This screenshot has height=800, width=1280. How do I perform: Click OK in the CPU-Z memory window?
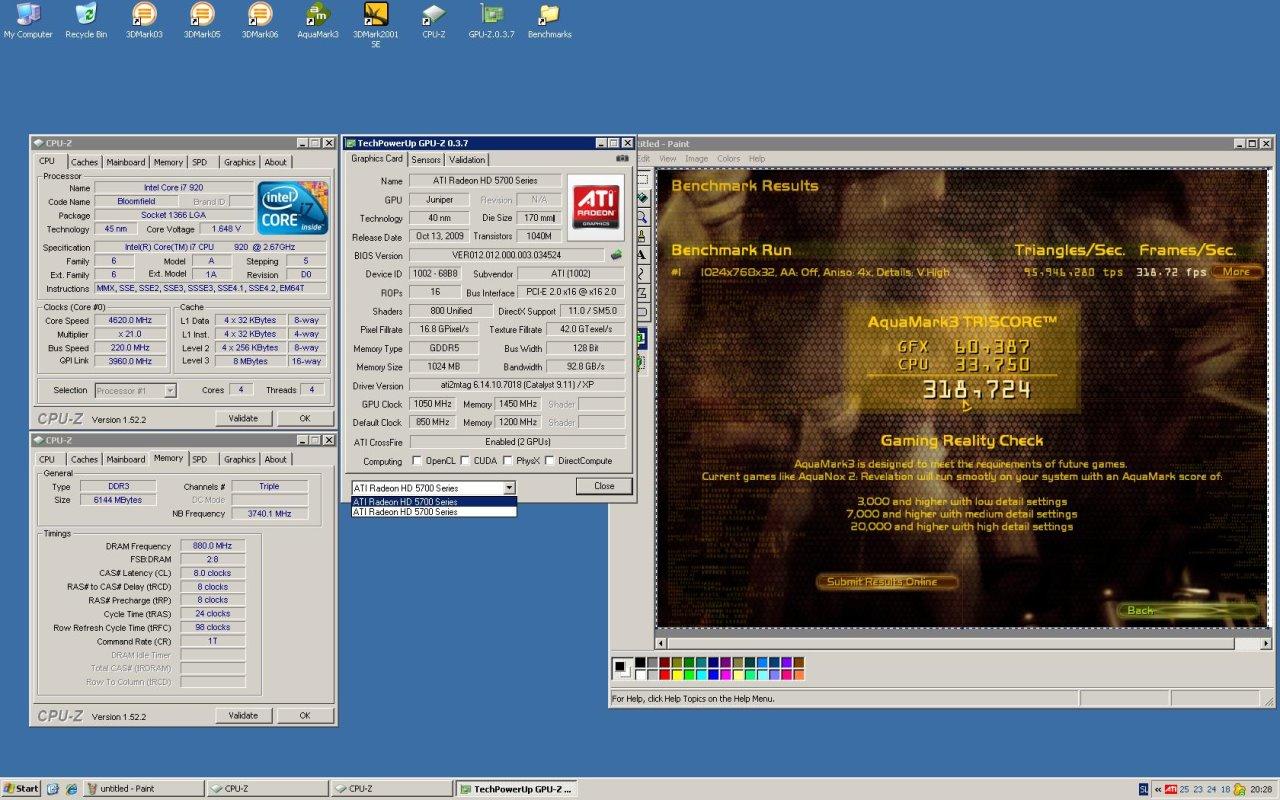click(x=305, y=715)
